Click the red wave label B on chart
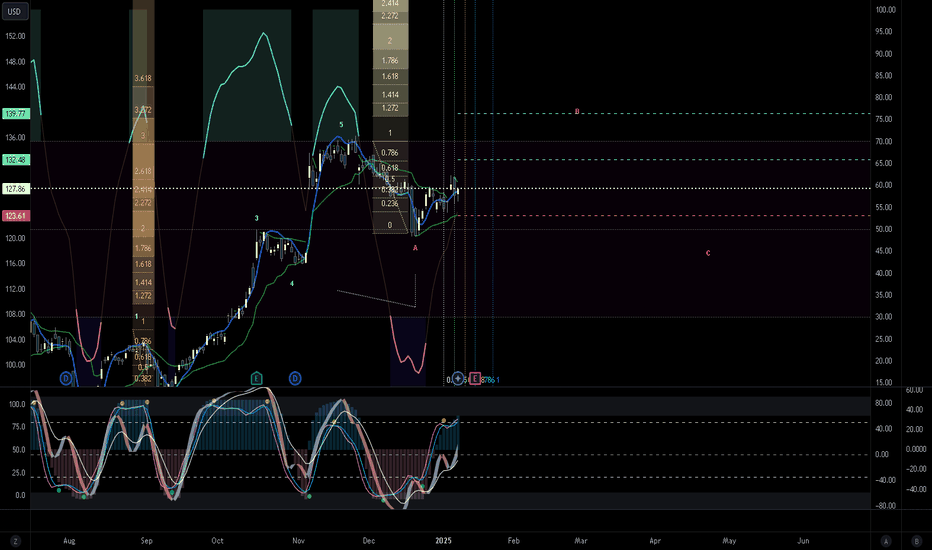Screen dimensions: 932x550 click(577, 112)
